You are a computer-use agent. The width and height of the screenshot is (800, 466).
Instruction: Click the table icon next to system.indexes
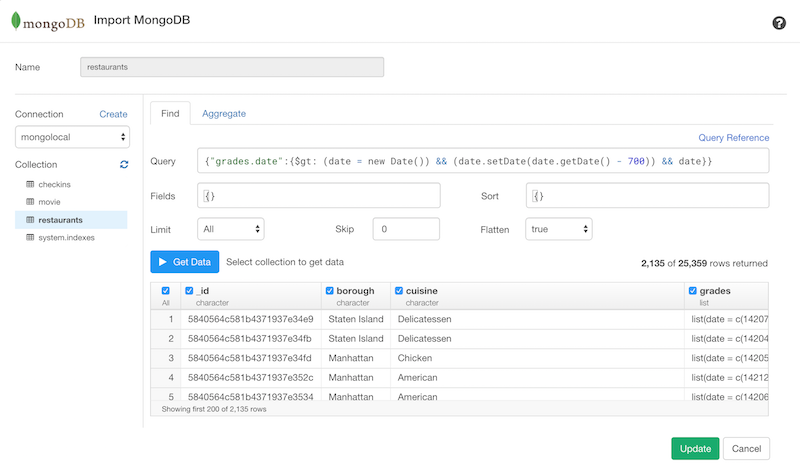pos(30,237)
